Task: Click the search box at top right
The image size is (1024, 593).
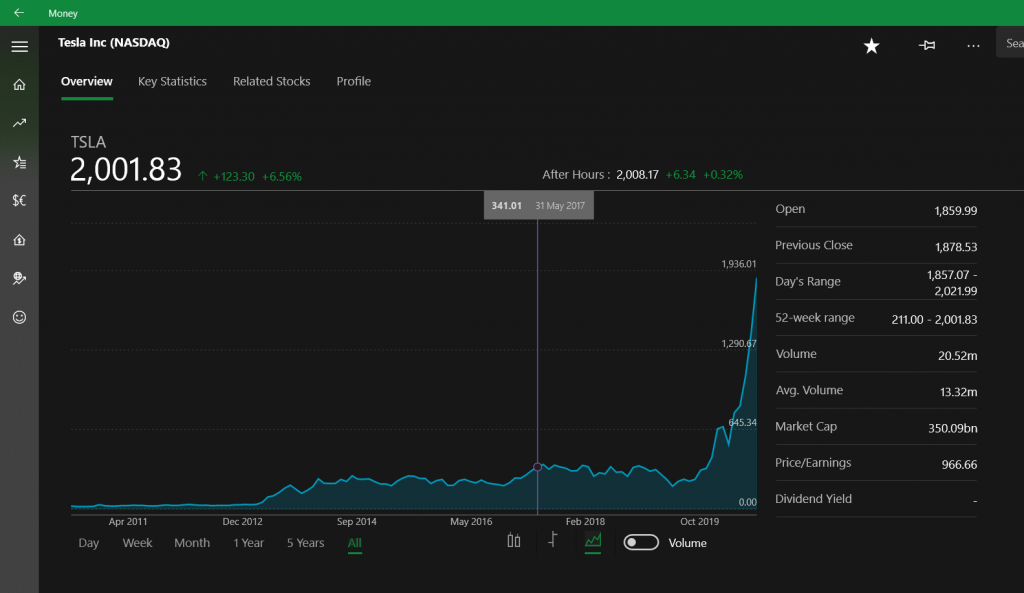Action: coord(1010,43)
